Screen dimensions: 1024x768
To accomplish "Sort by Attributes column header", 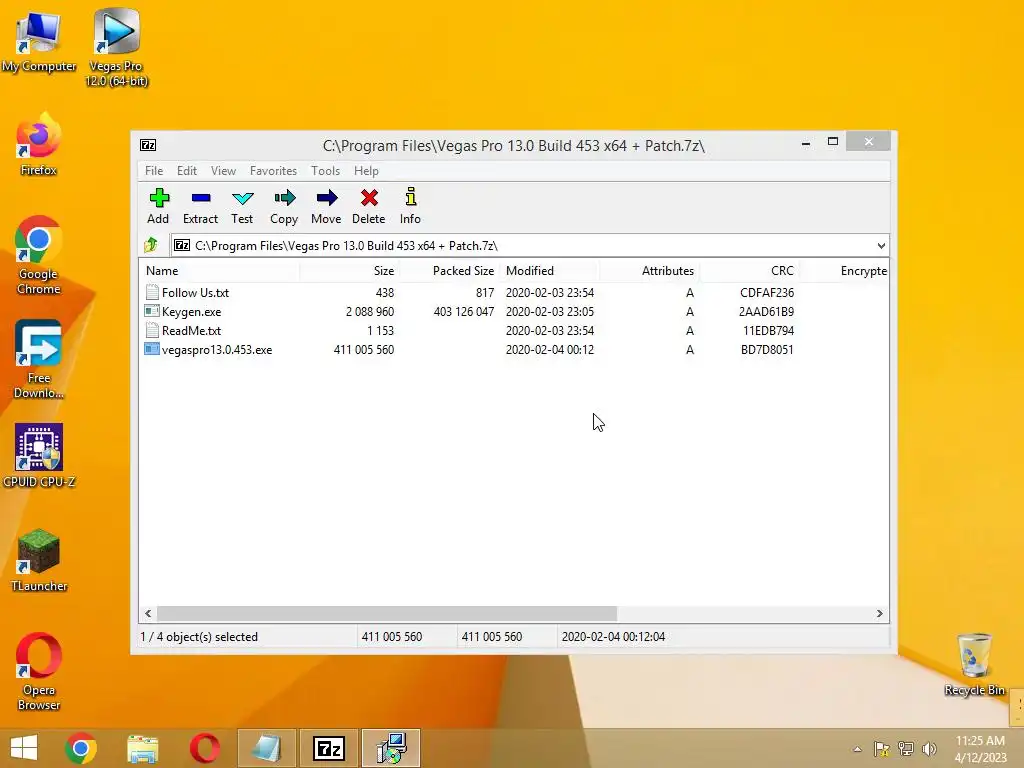I will [649, 270].
